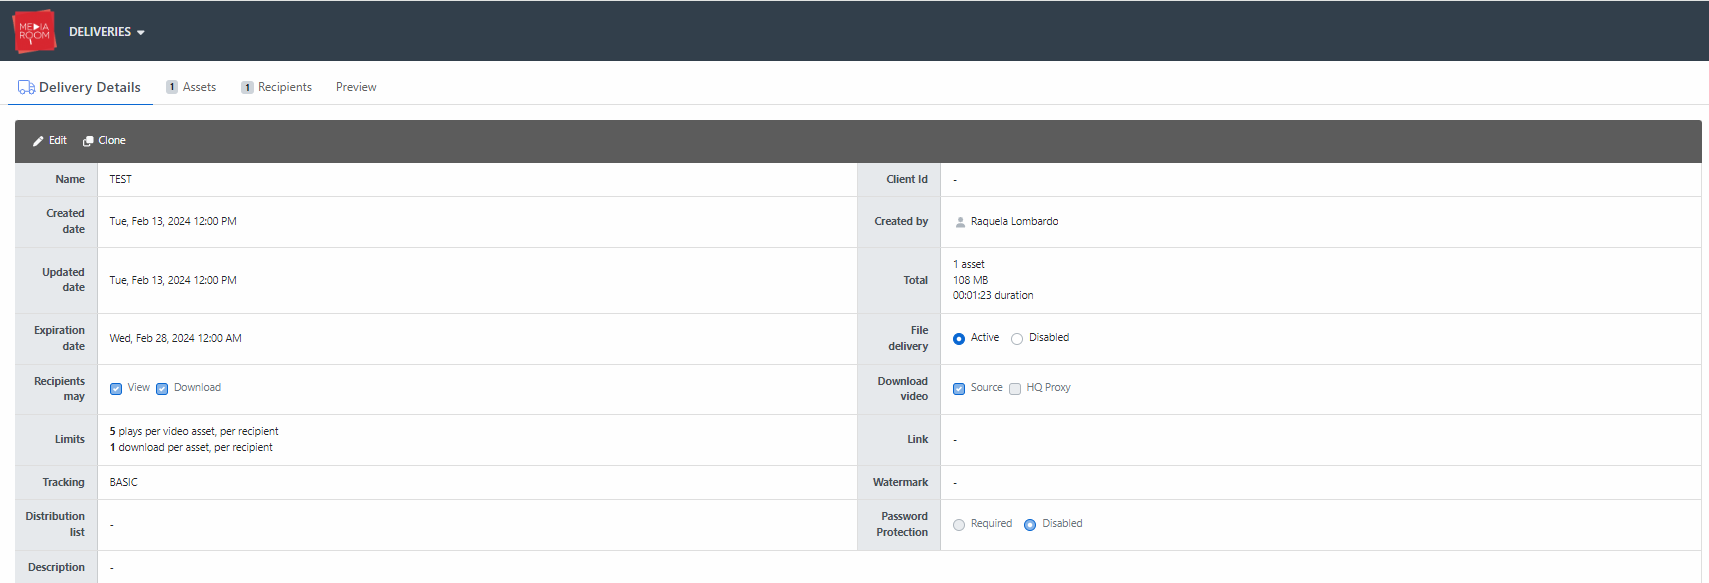Toggle the HQ Proxy checkbox
This screenshot has width=1709, height=583.
1015,389
